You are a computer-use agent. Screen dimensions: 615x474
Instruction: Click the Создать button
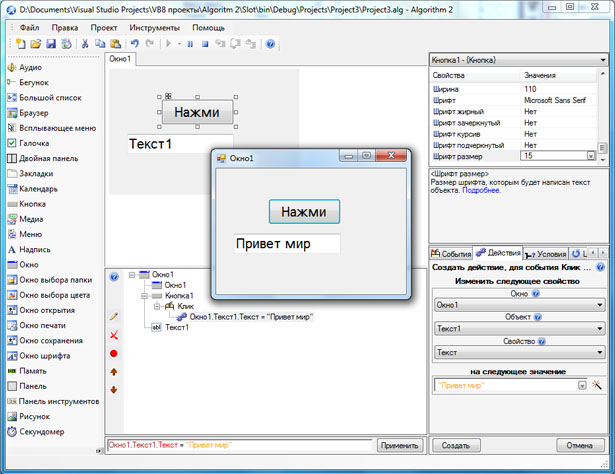click(456, 445)
